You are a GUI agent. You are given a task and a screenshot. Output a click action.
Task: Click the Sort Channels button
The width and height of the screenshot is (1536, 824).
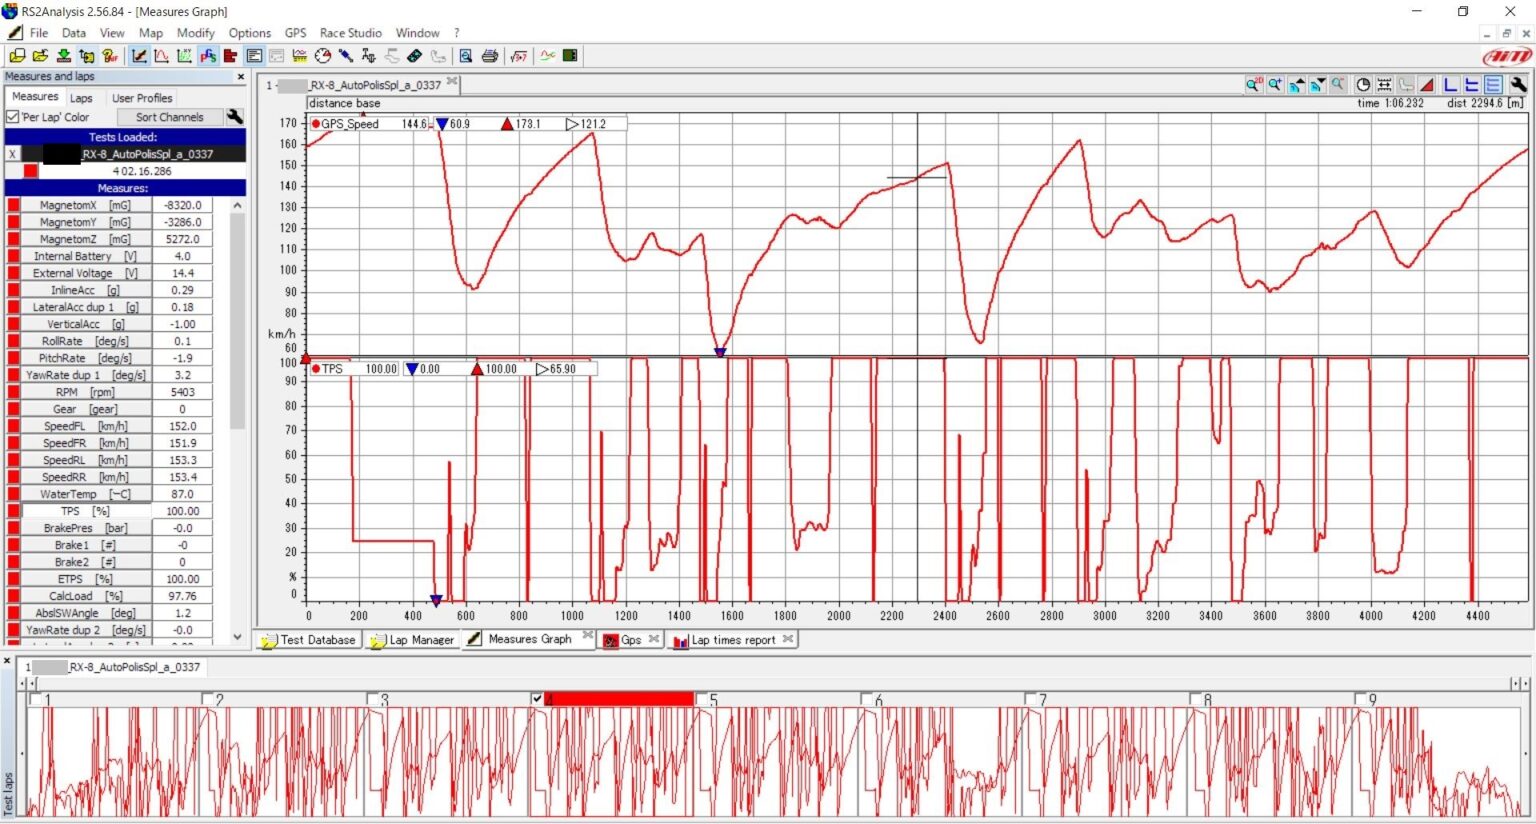pos(169,117)
